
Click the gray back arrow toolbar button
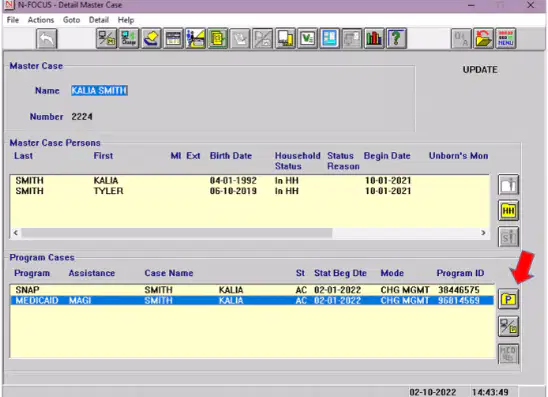point(46,38)
